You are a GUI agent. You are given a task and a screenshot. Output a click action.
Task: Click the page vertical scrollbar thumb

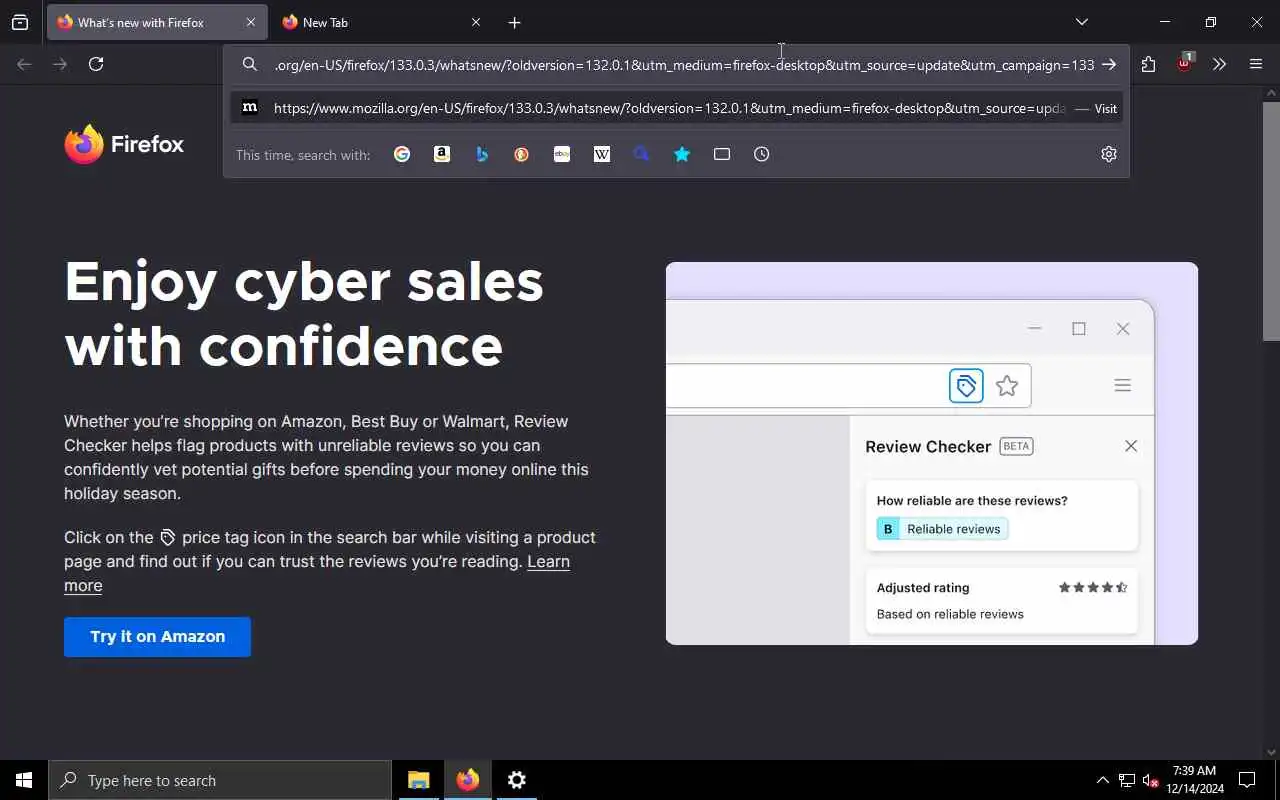(x=1271, y=220)
